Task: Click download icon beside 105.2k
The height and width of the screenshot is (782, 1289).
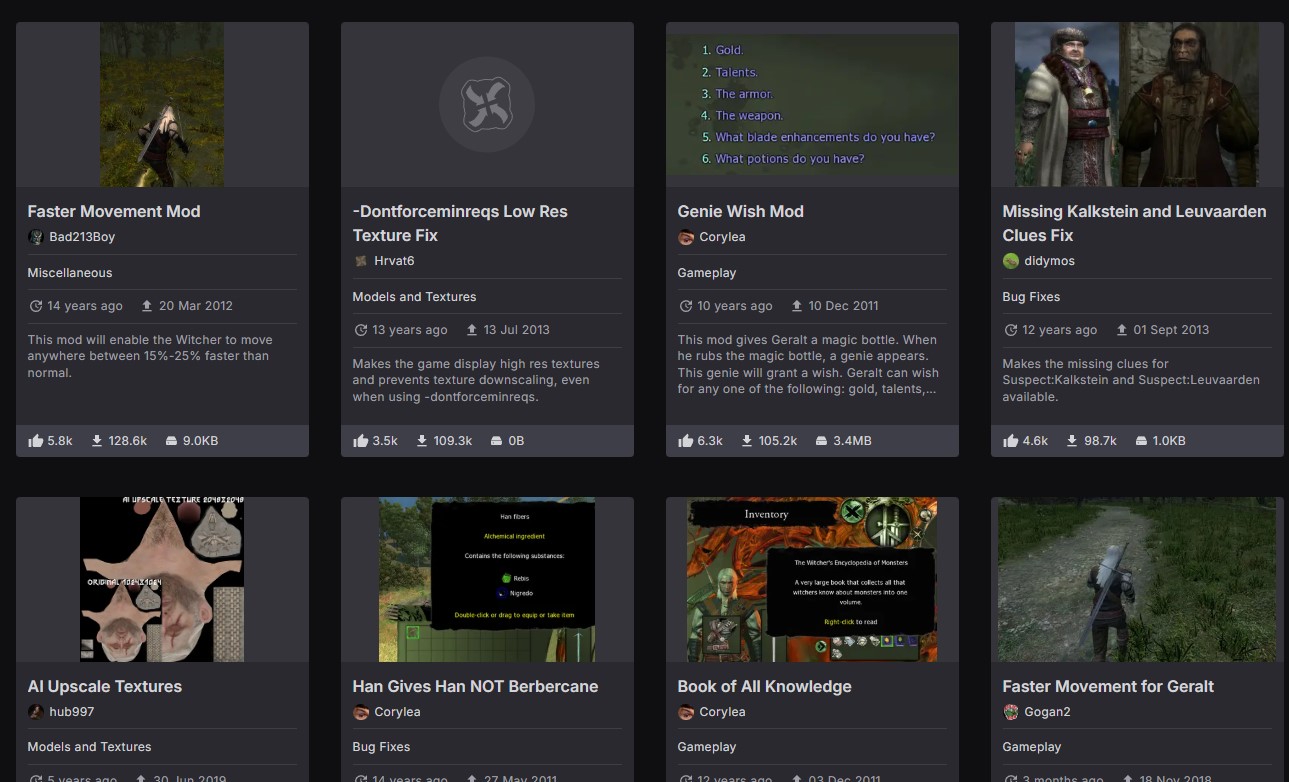Action: (746, 440)
